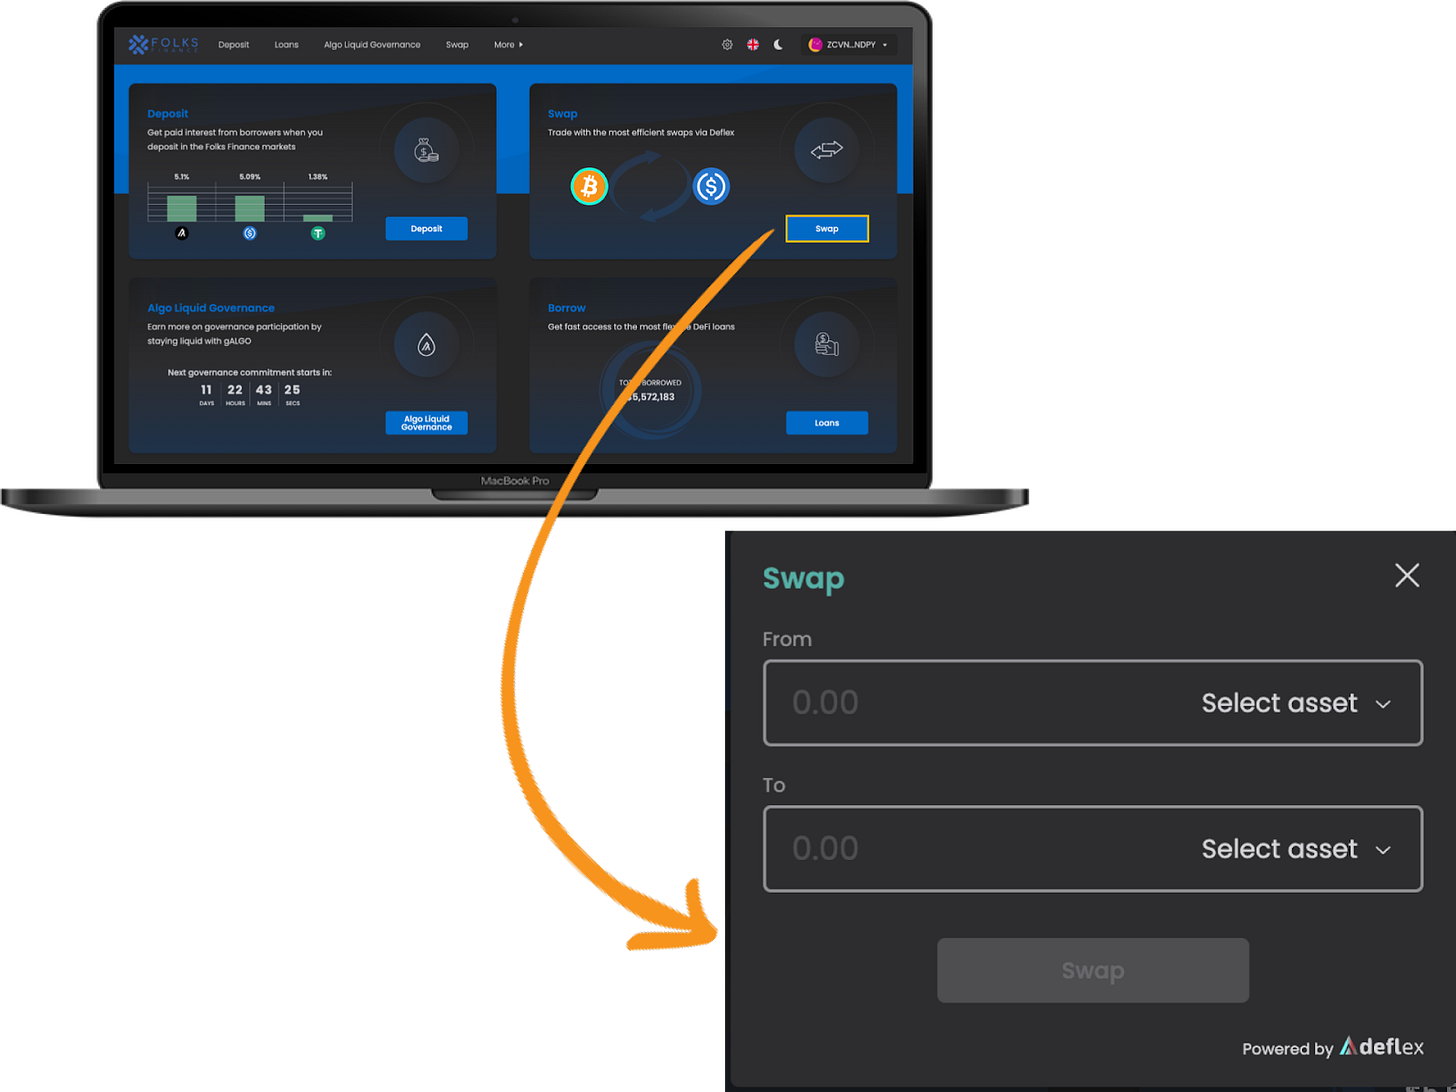Click the Folks Finance logo
1456x1092 pixels.
tap(163, 44)
